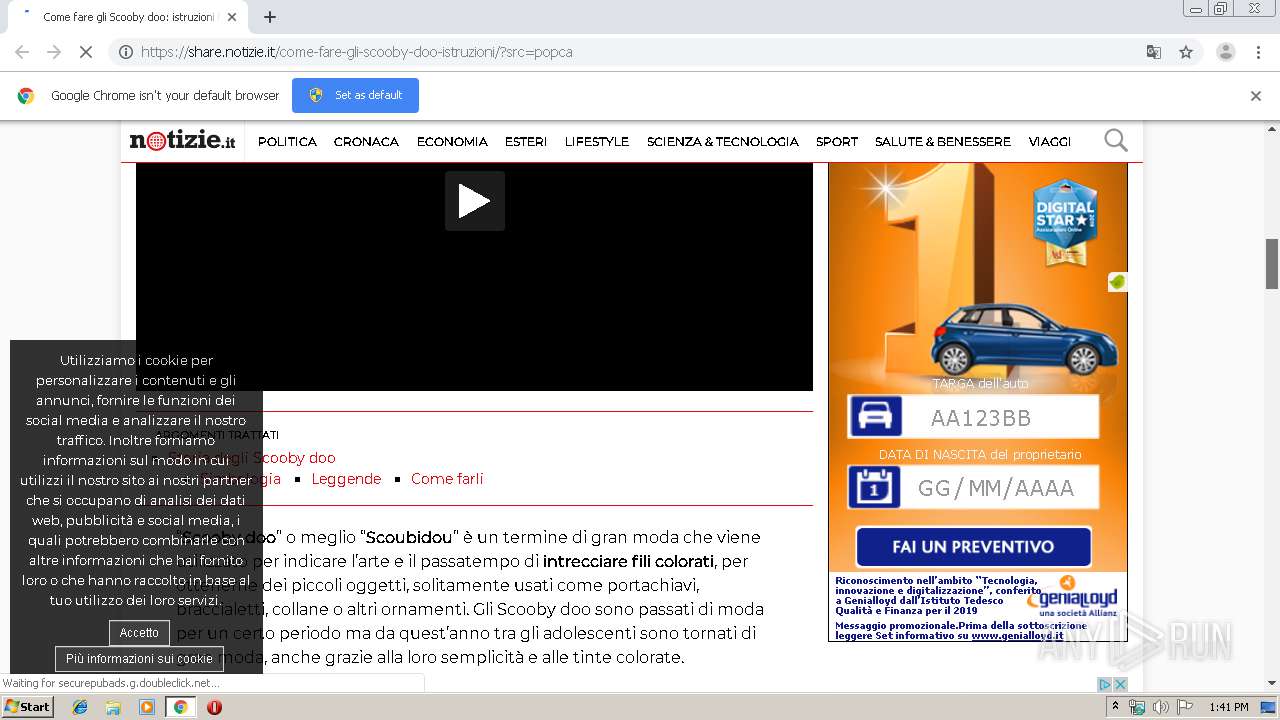The image size is (1280, 720).
Task: Open the volume tray icon
Action: click(1160, 707)
